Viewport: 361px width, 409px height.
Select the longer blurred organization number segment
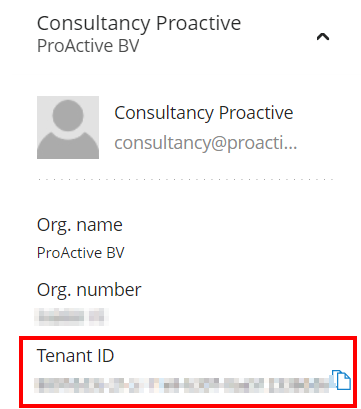(x=60, y=316)
